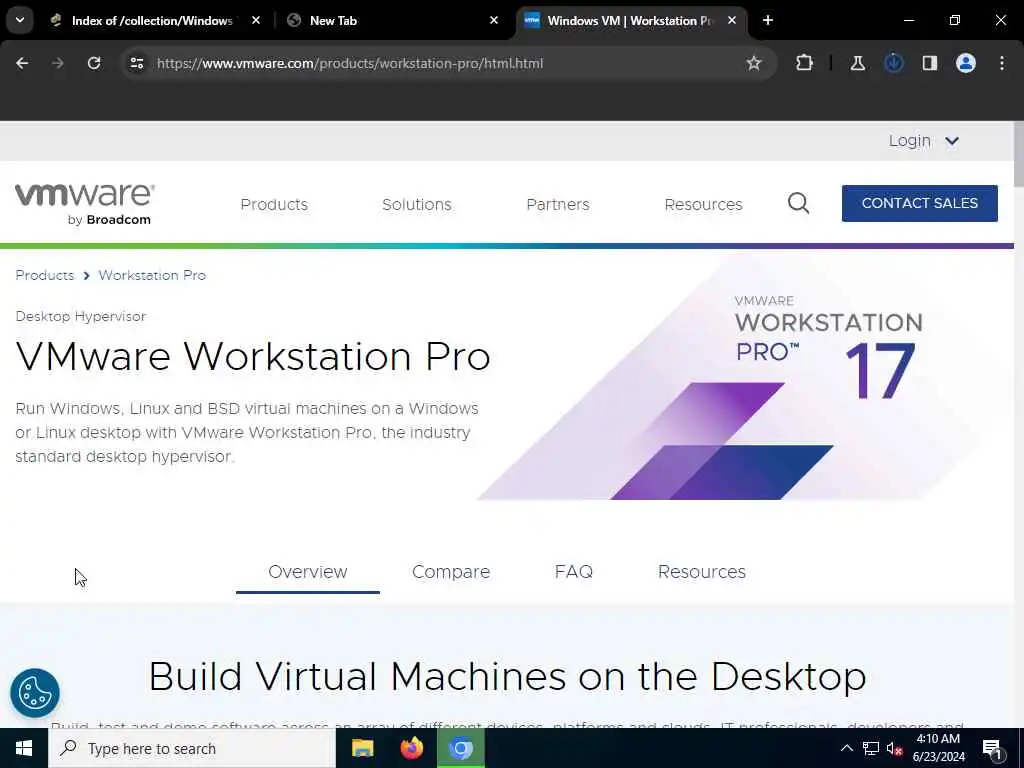Viewport: 1024px width, 768px height.
Task: Select the Overview page tab
Action: click(x=308, y=572)
